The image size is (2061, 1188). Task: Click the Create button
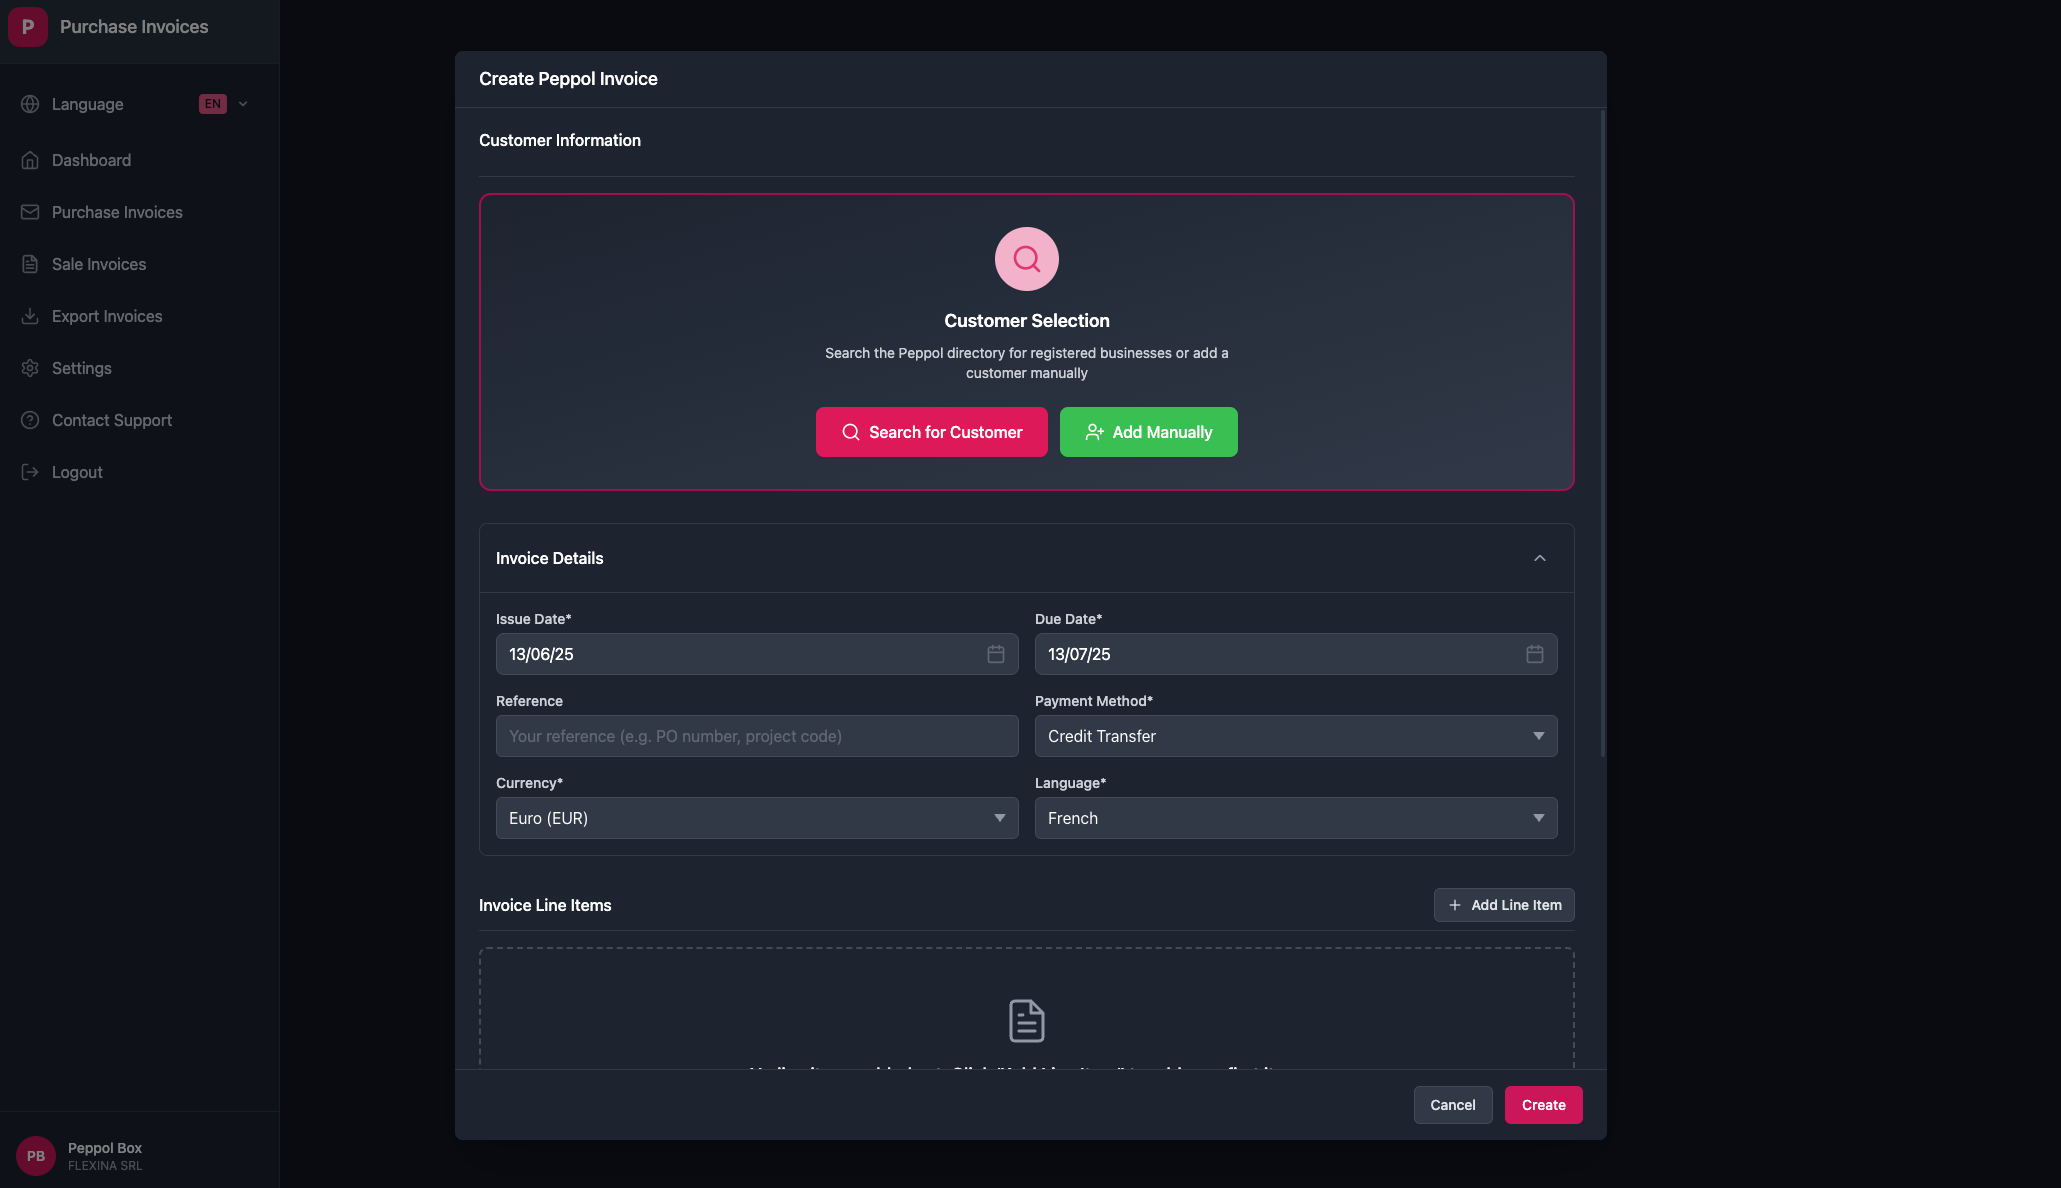pyautogui.click(x=1544, y=1105)
